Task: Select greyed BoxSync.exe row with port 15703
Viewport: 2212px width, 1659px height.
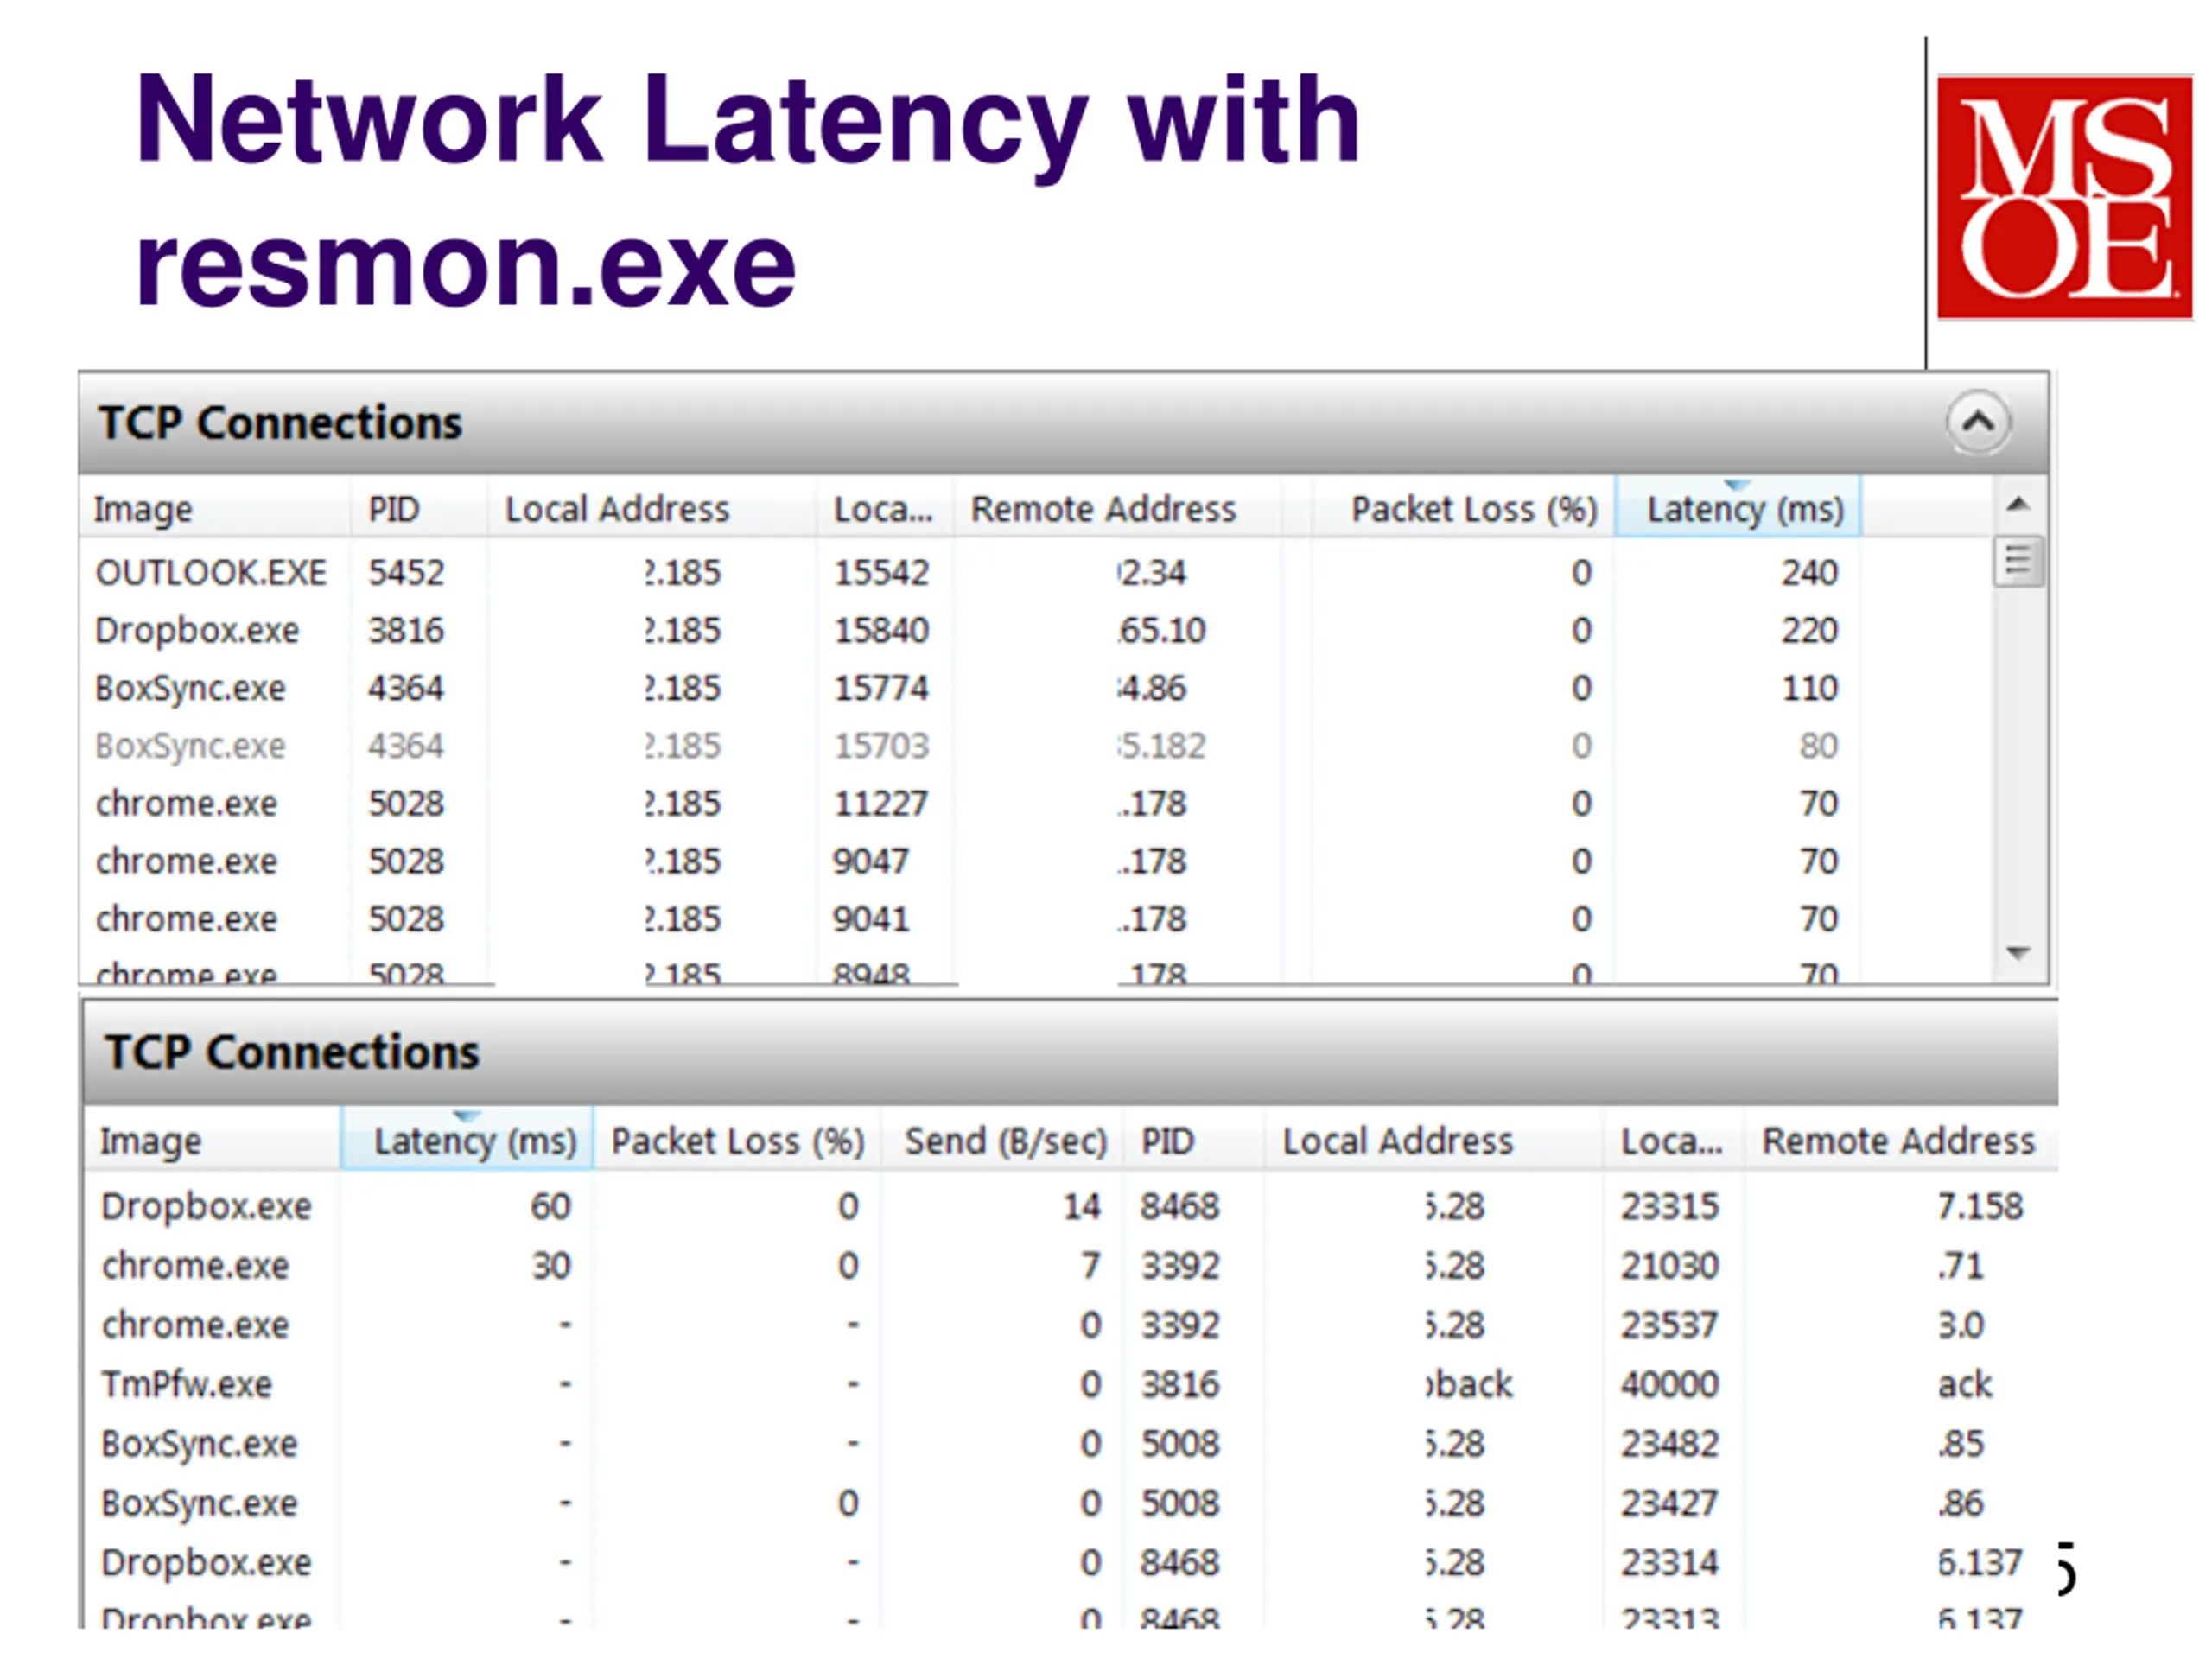Action: [x=1035, y=746]
